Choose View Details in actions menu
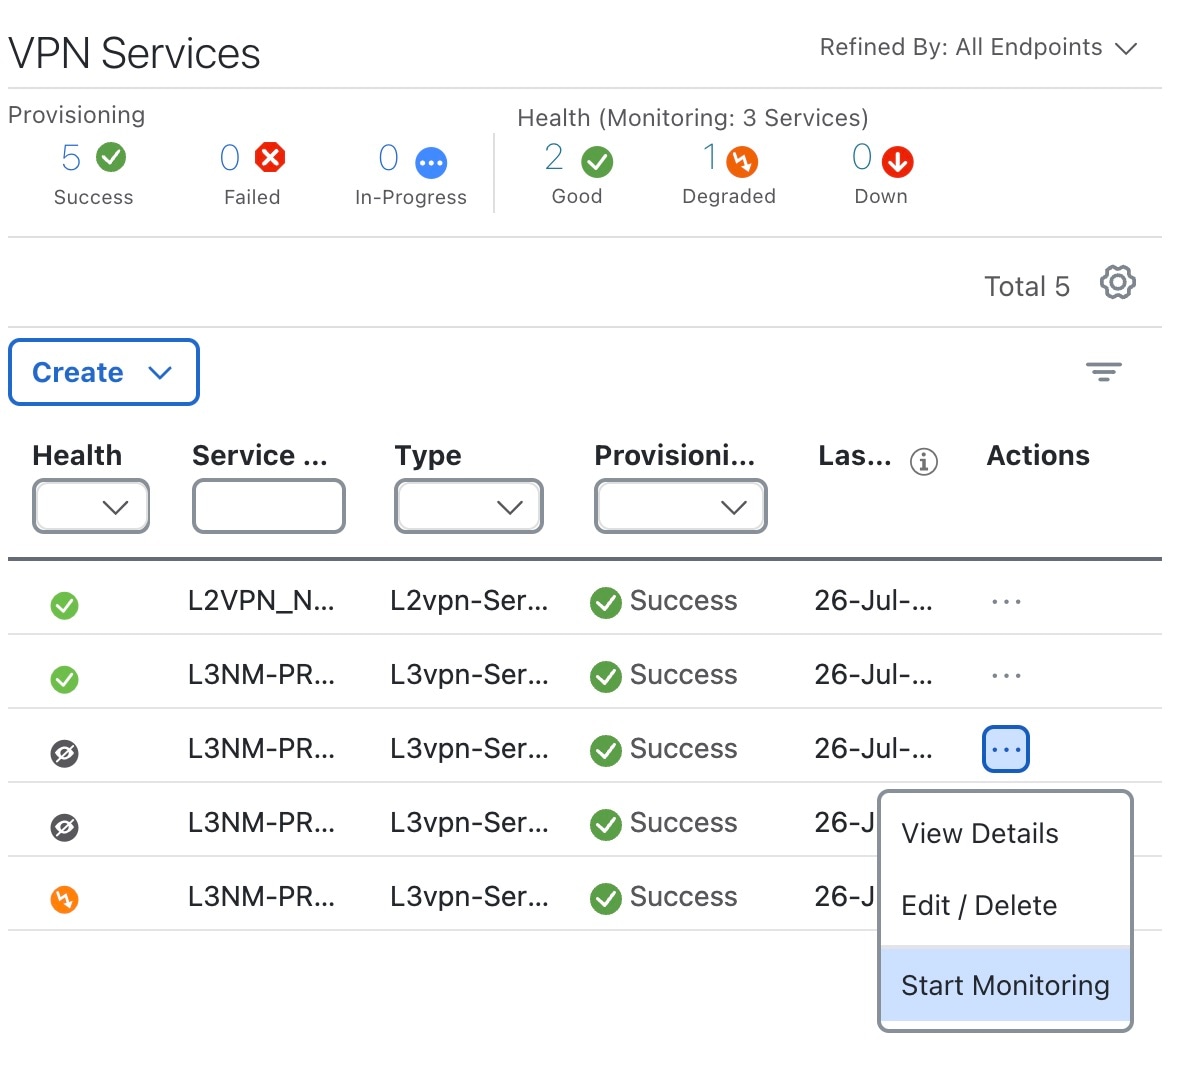This screenshot has height=1072, width=1188. coord(980,833)
